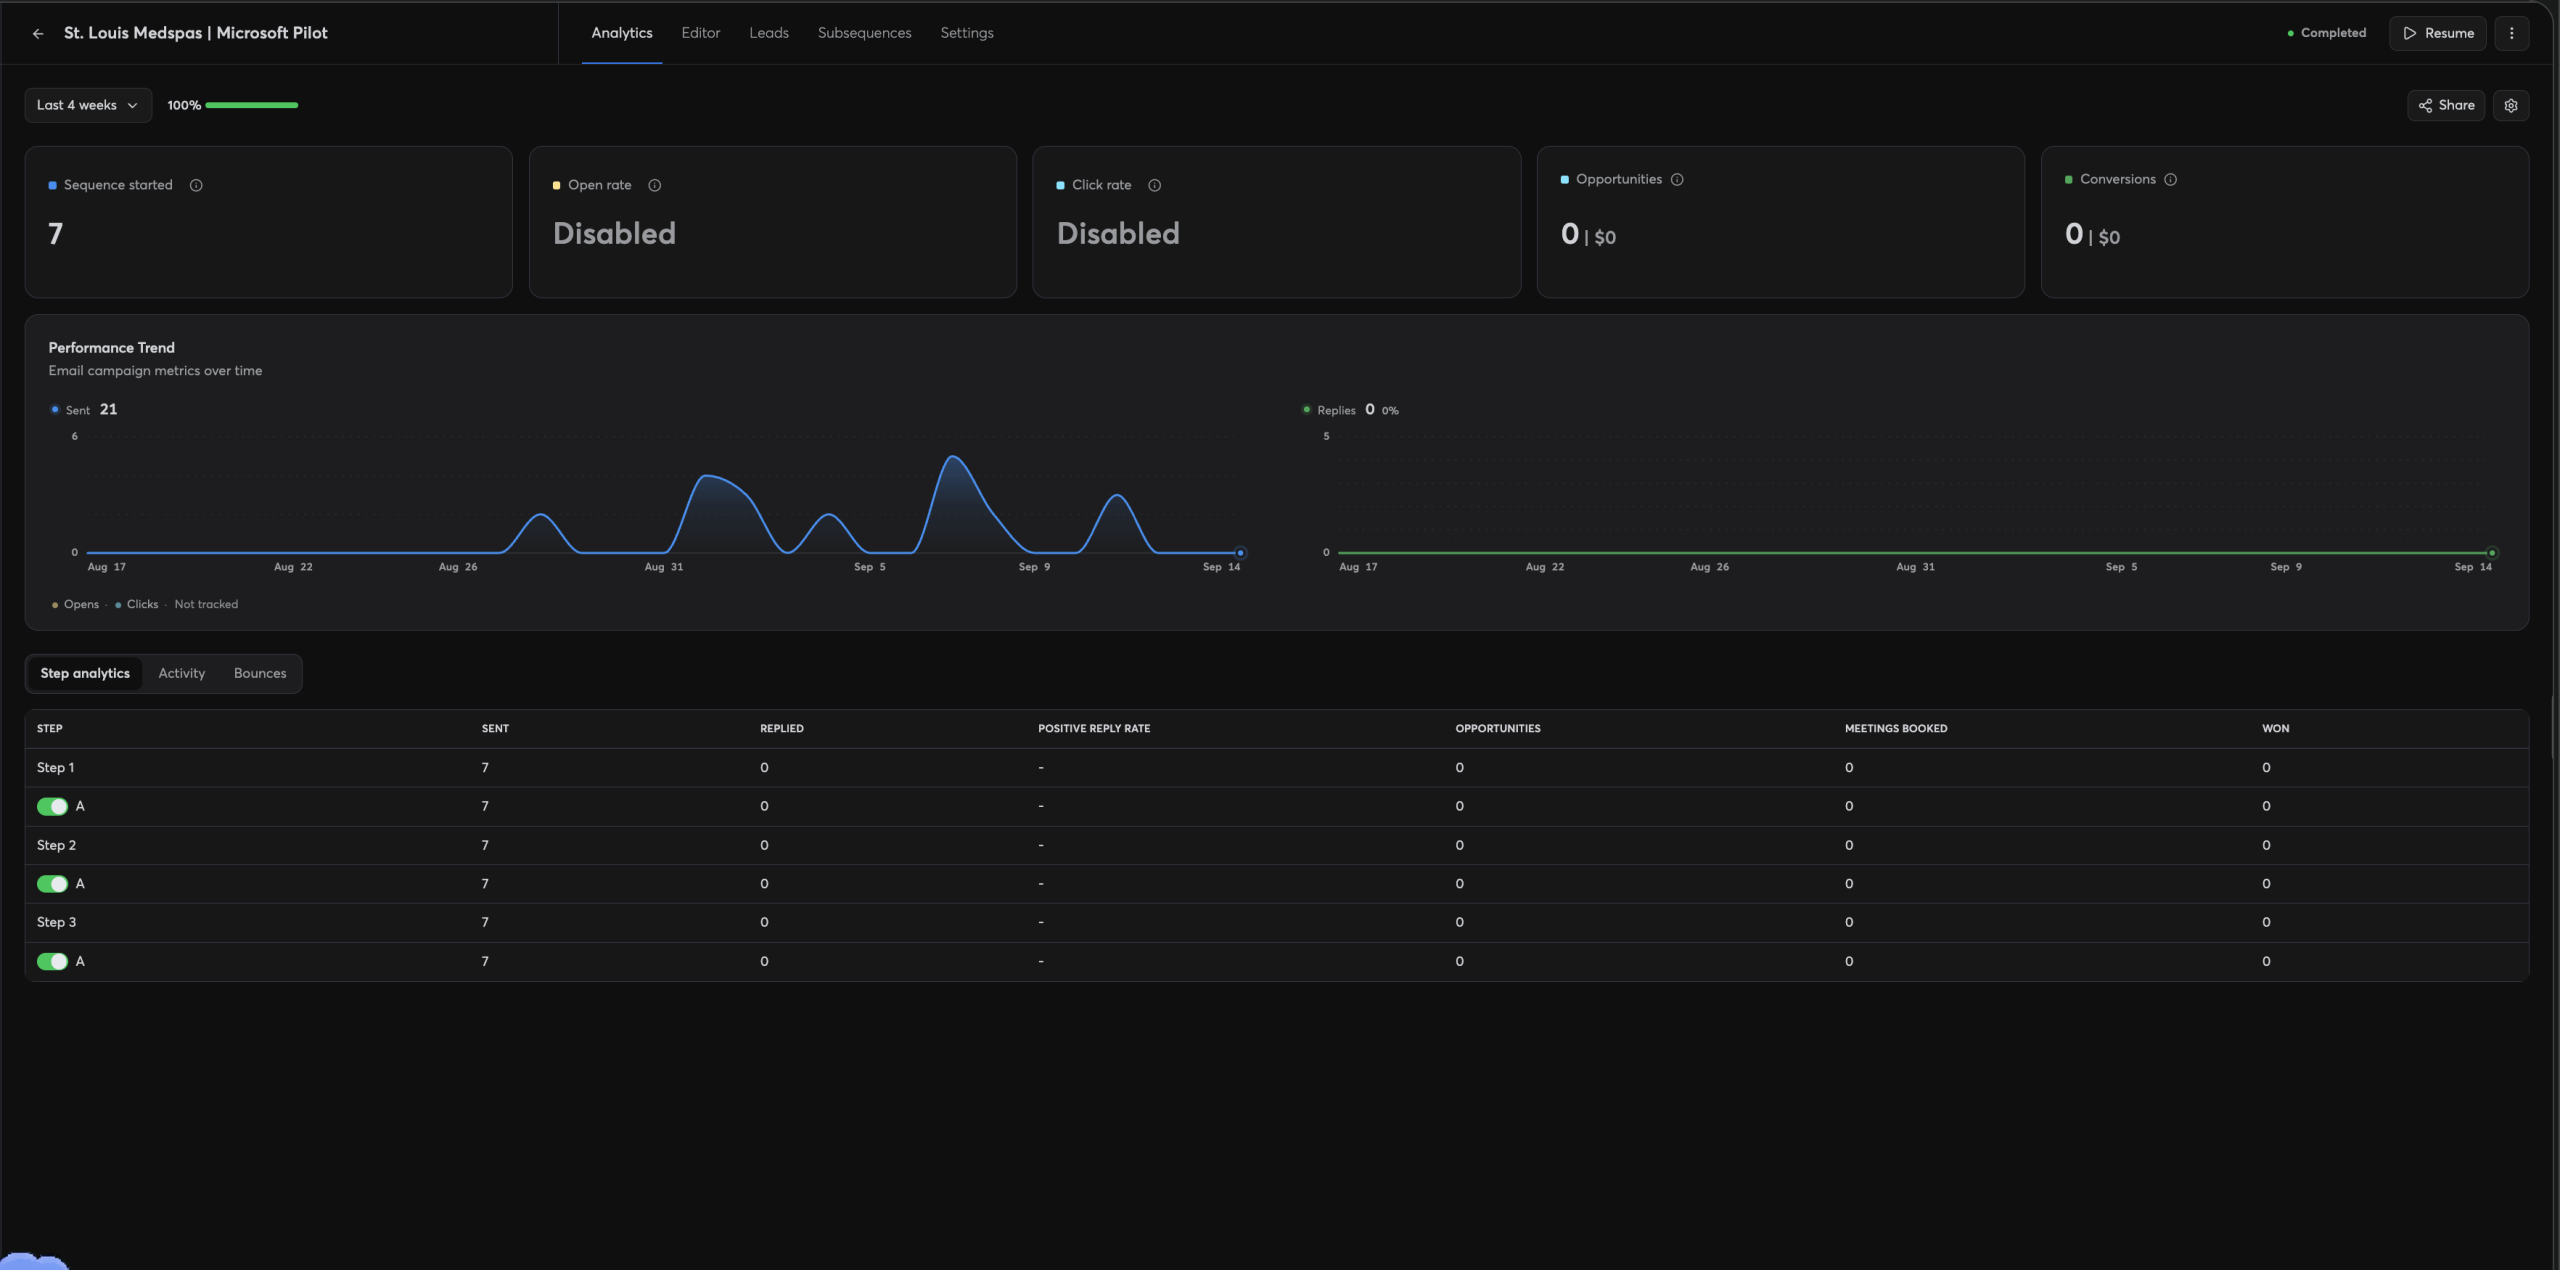Click info icon beside Opportunities

point(1677,179)
